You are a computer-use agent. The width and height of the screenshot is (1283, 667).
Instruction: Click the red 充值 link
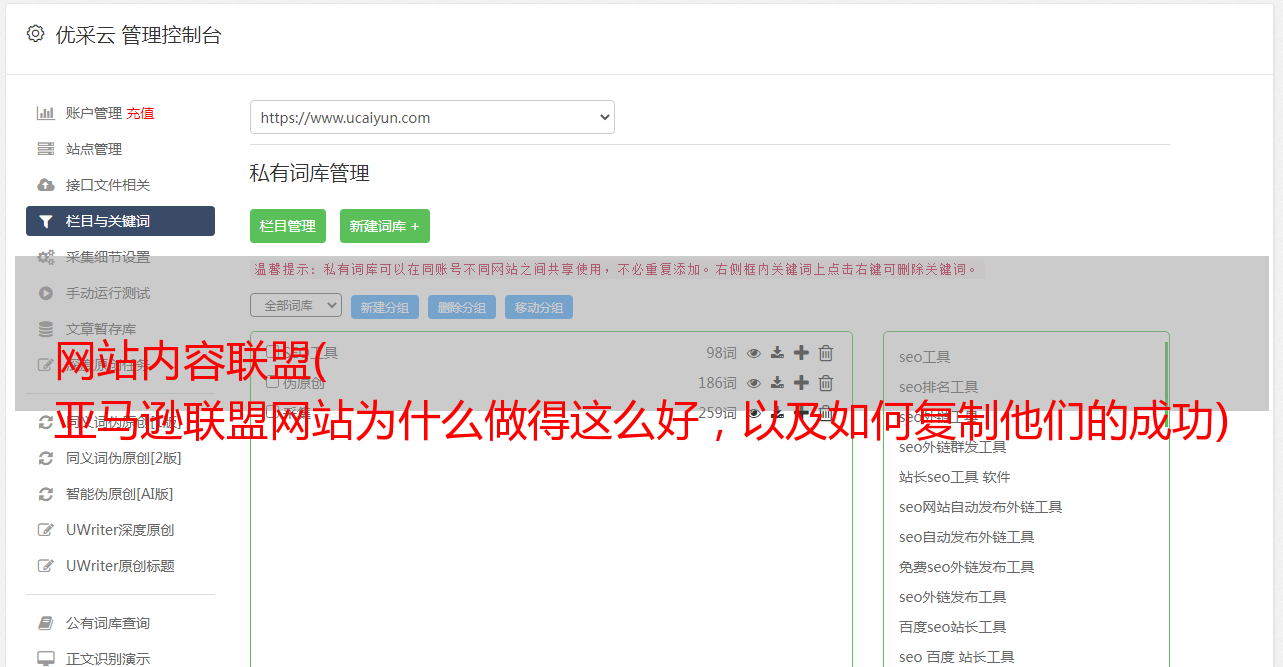tap(140, 113)
